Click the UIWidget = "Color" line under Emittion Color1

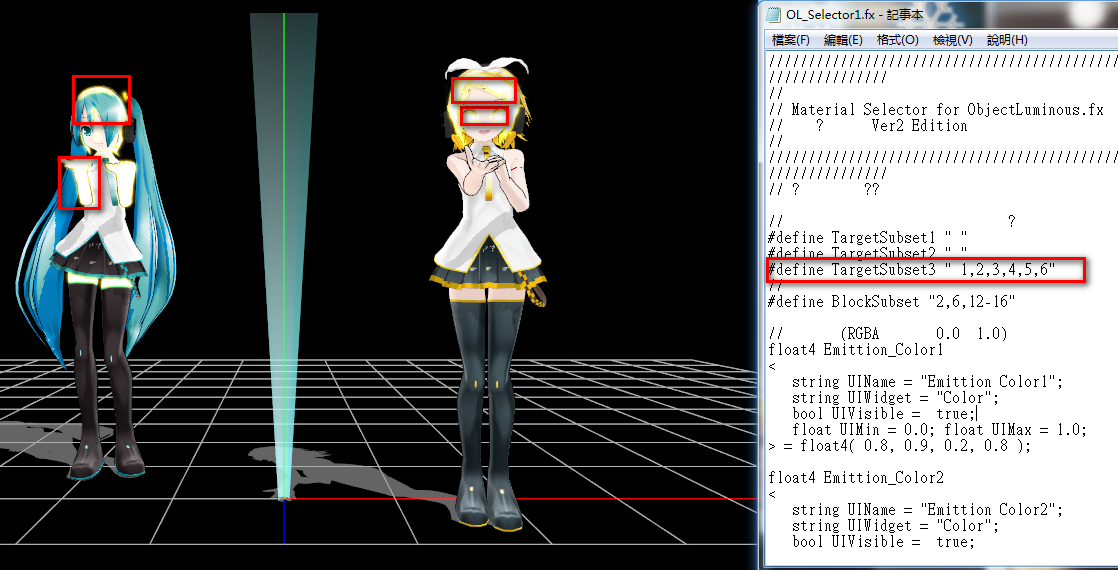coord(895,397)
